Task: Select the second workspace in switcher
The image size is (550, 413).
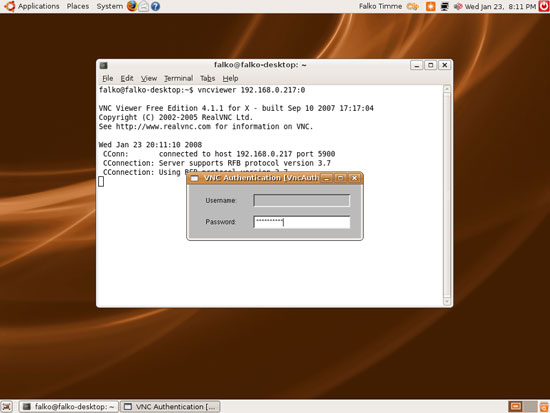Action: (530, 407)
